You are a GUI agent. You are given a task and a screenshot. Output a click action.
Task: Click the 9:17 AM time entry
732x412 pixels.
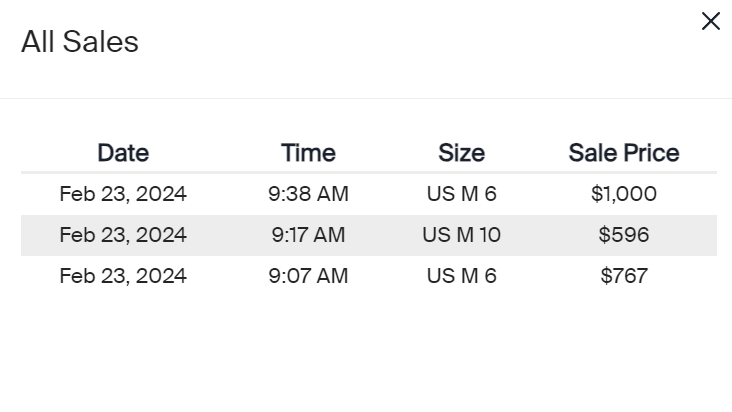pyautogui.click(x=308, y=235)
